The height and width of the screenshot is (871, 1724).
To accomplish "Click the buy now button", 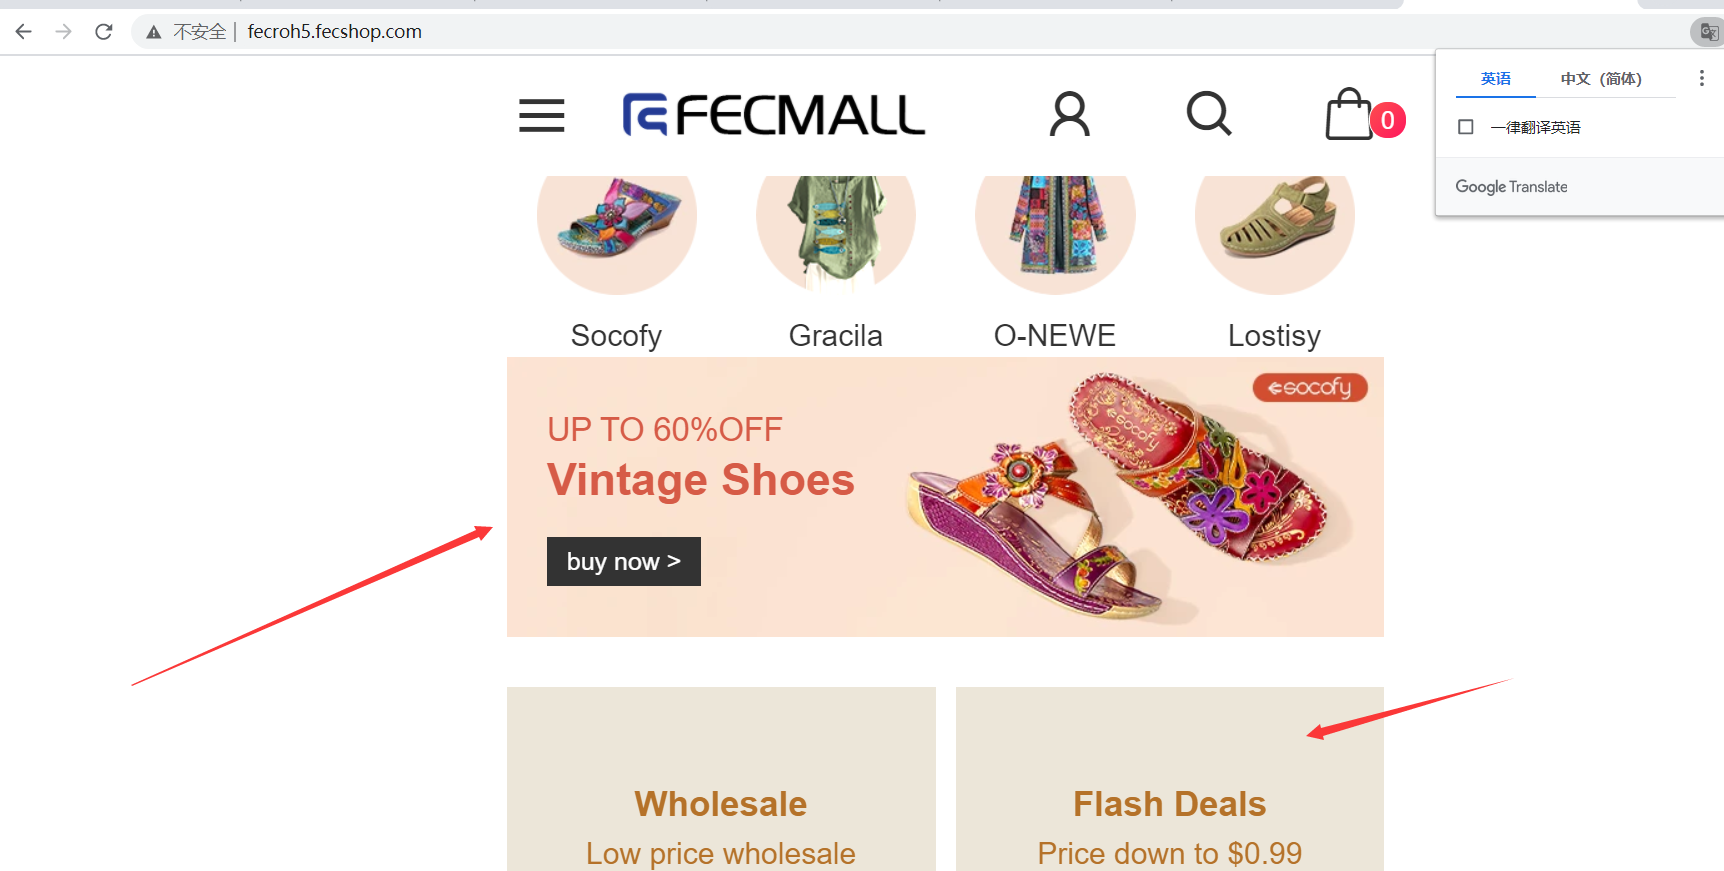I will click(x=623, y=562).
